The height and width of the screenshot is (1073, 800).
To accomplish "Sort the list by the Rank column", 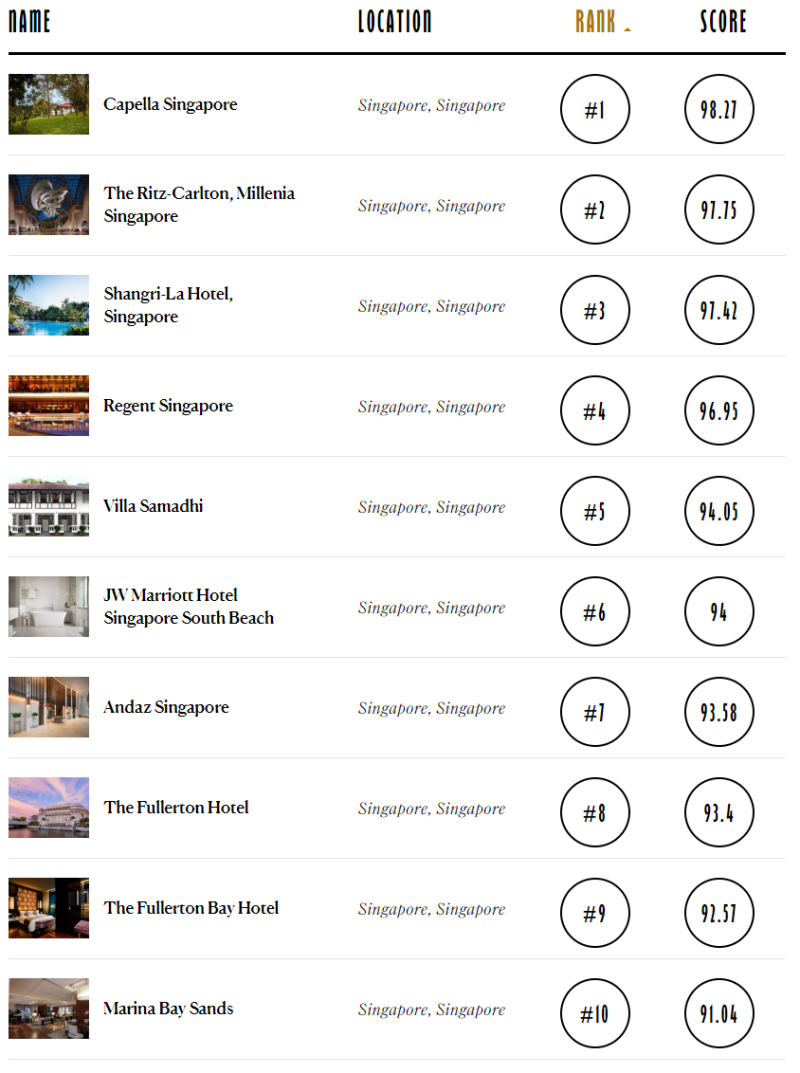I will pos(596,22).
